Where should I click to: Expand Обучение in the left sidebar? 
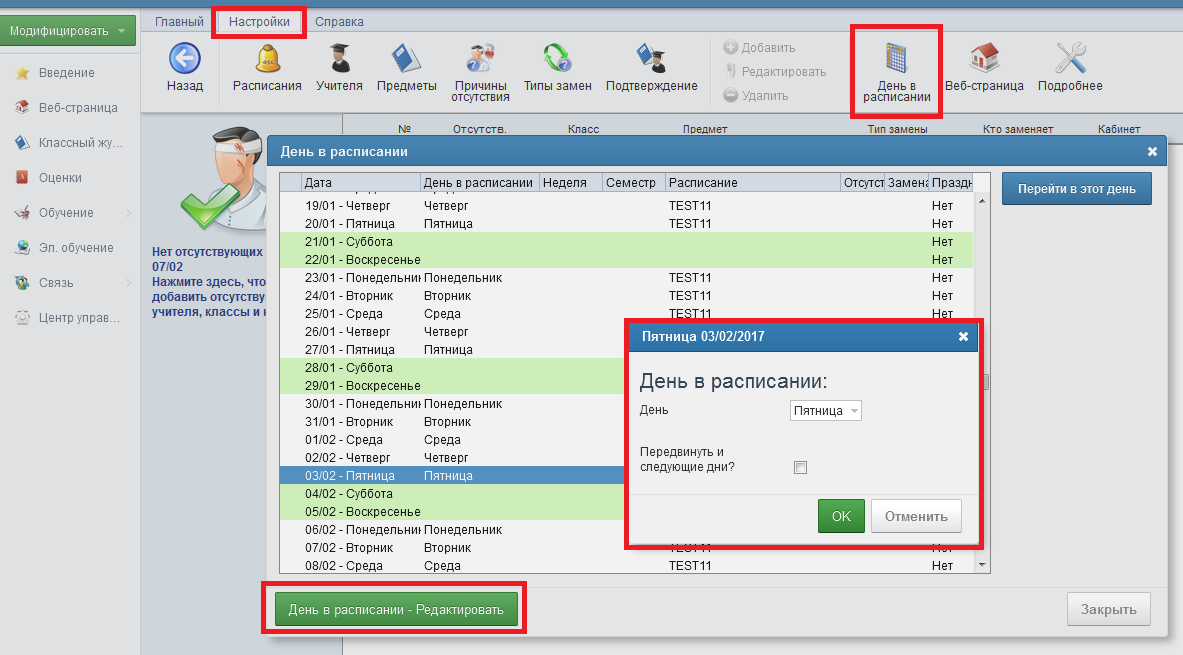[x=68, y=213]
